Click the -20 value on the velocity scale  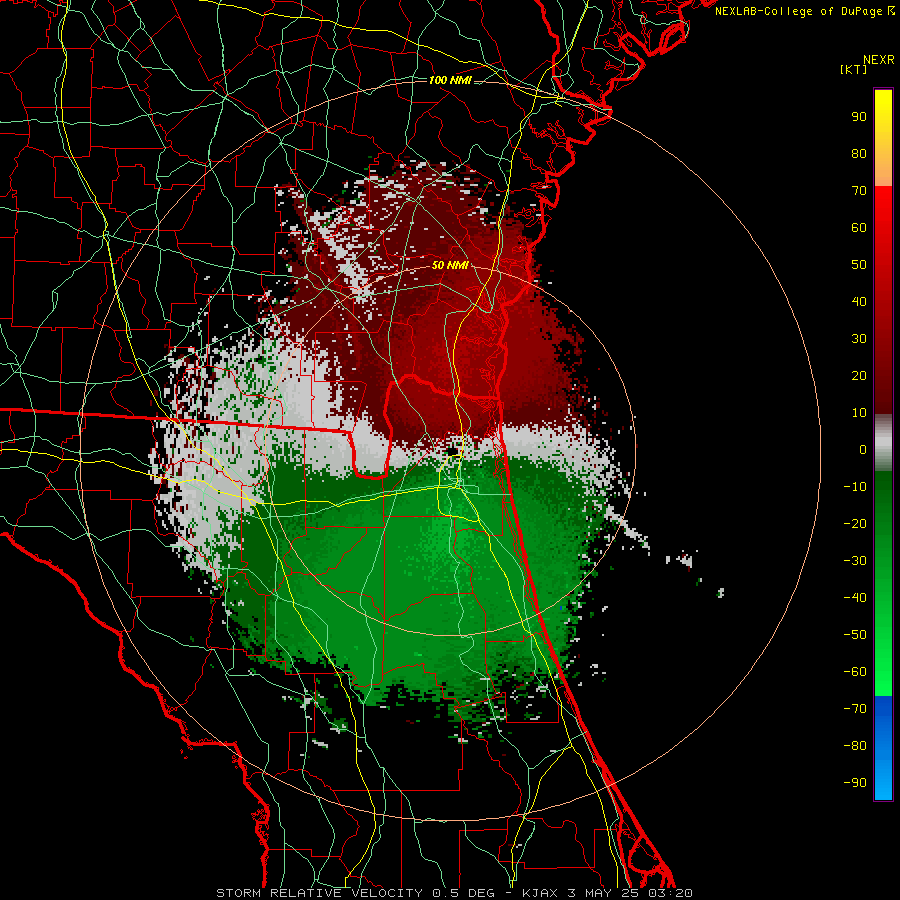(x=855, y=524)
